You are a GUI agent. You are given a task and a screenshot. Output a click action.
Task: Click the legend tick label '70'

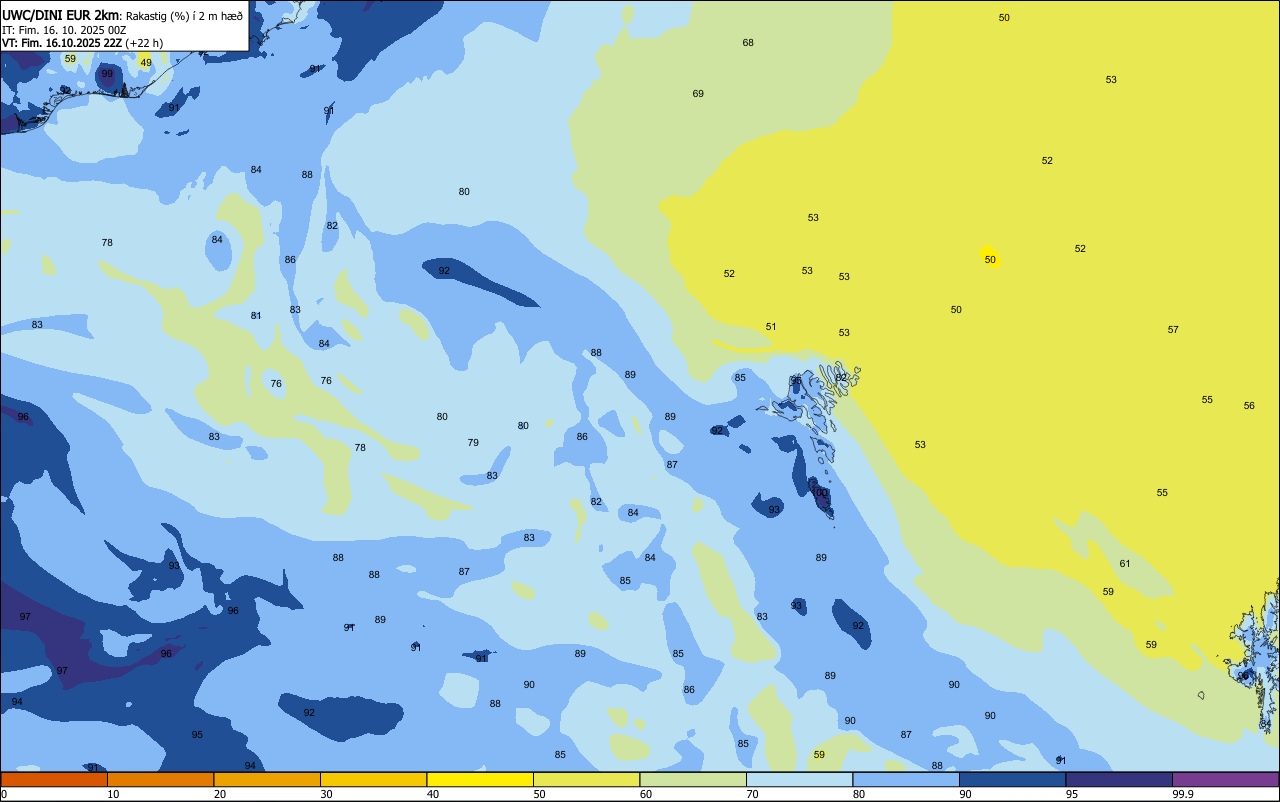tap(752, 794)
